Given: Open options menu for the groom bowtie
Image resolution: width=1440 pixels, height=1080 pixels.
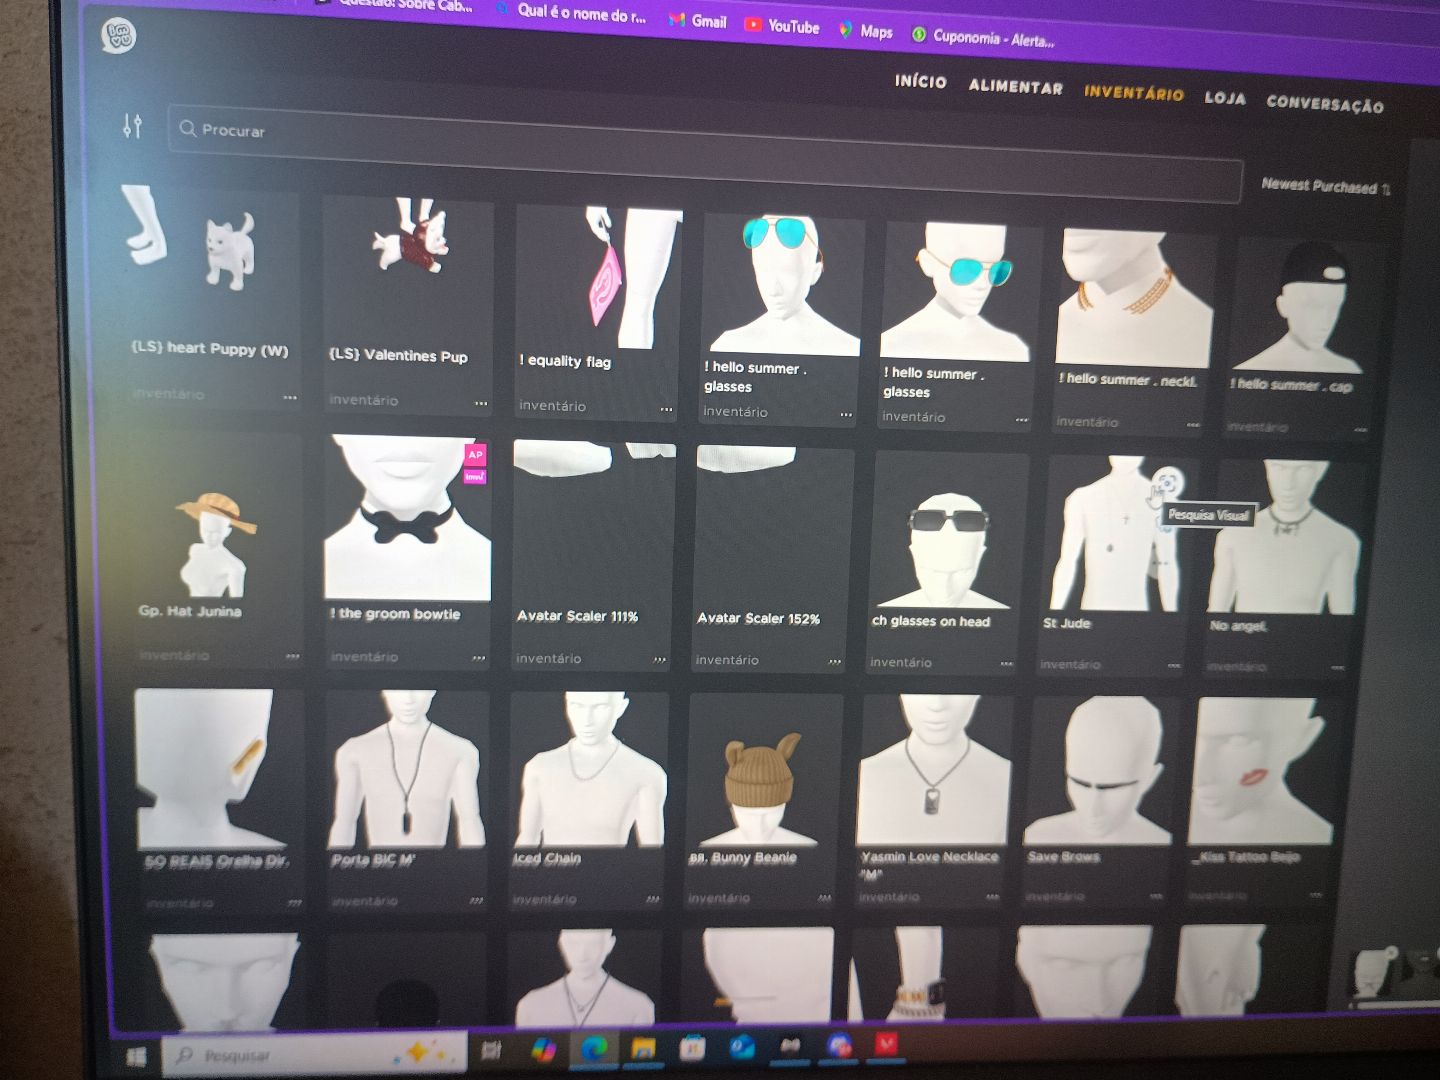Looking at the screenshot, I should coord(479,658).
